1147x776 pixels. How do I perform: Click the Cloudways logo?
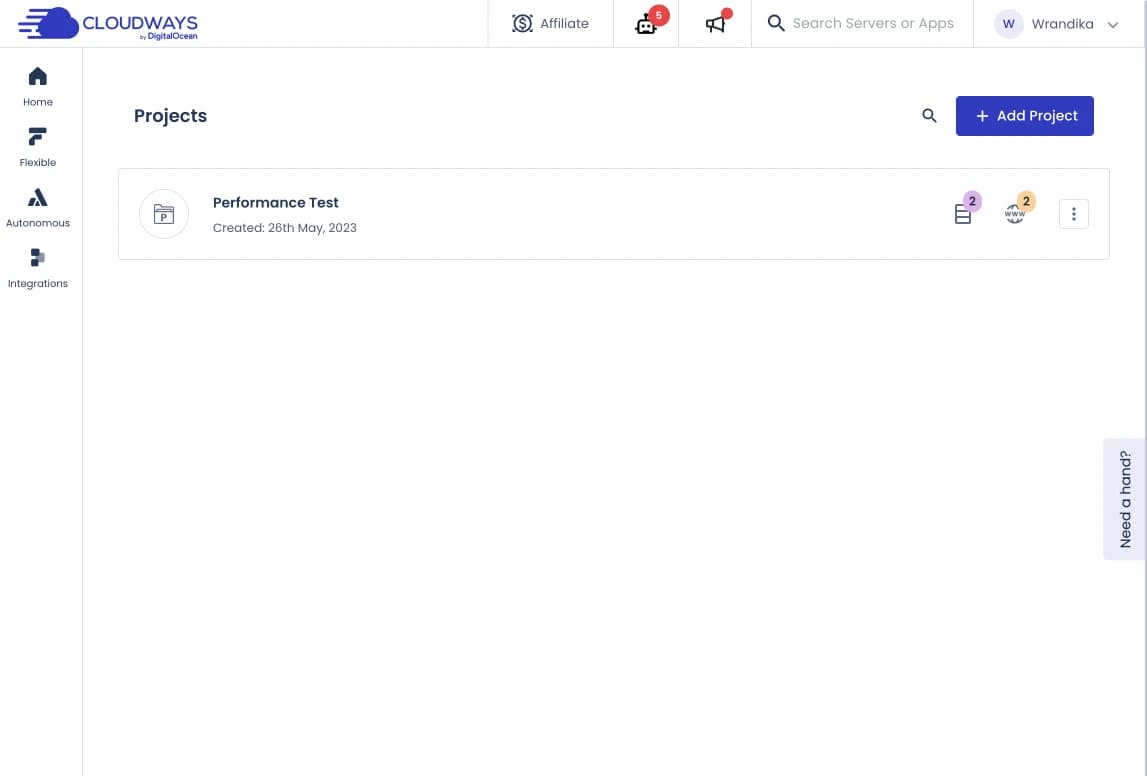click(108, 24)
